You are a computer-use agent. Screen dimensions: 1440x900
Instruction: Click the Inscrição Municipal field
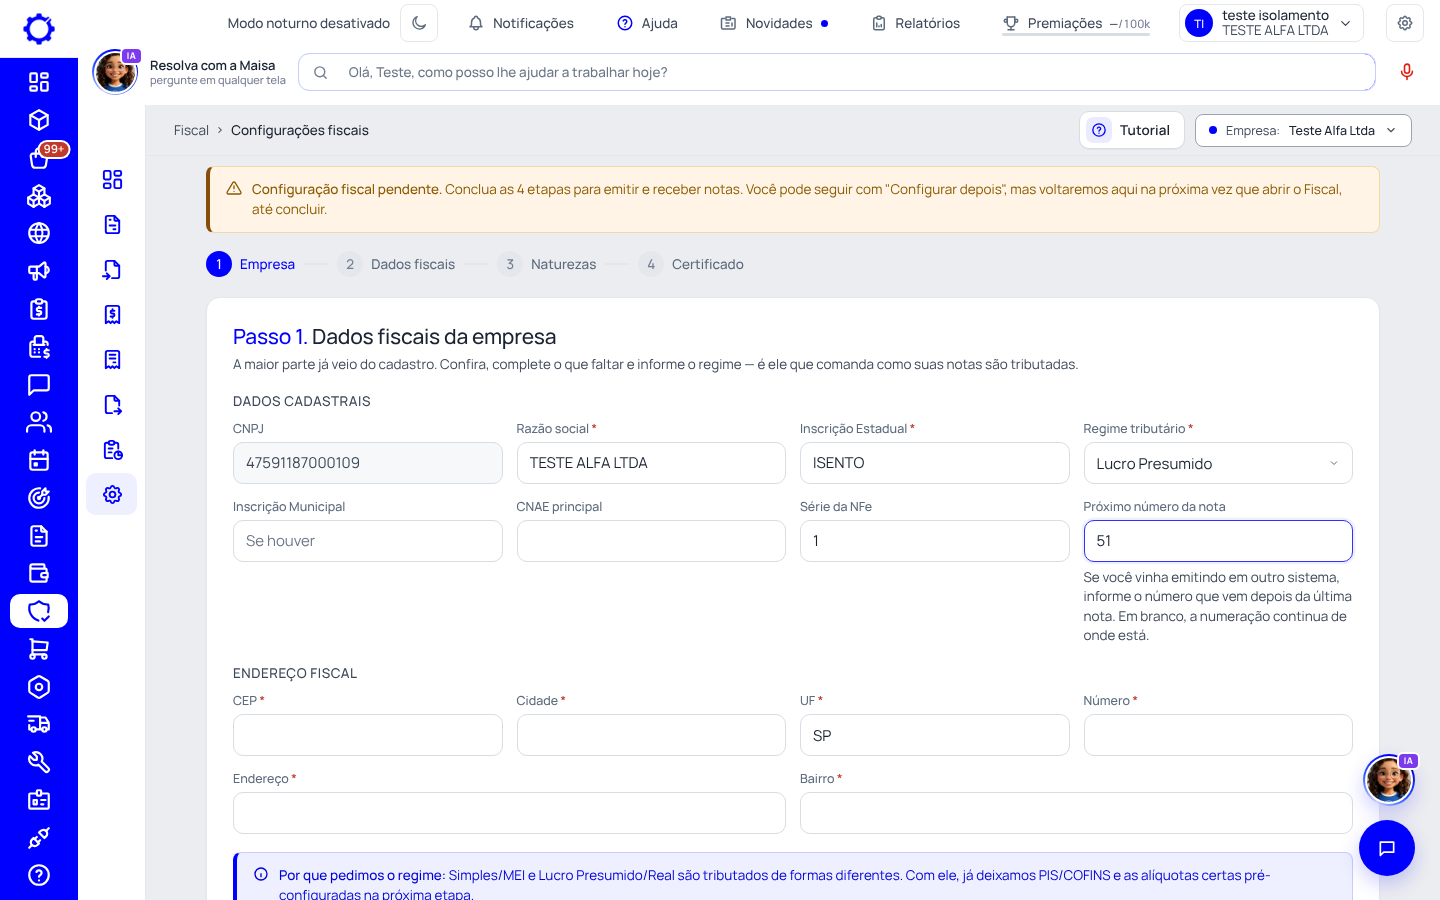click(368, 541)
